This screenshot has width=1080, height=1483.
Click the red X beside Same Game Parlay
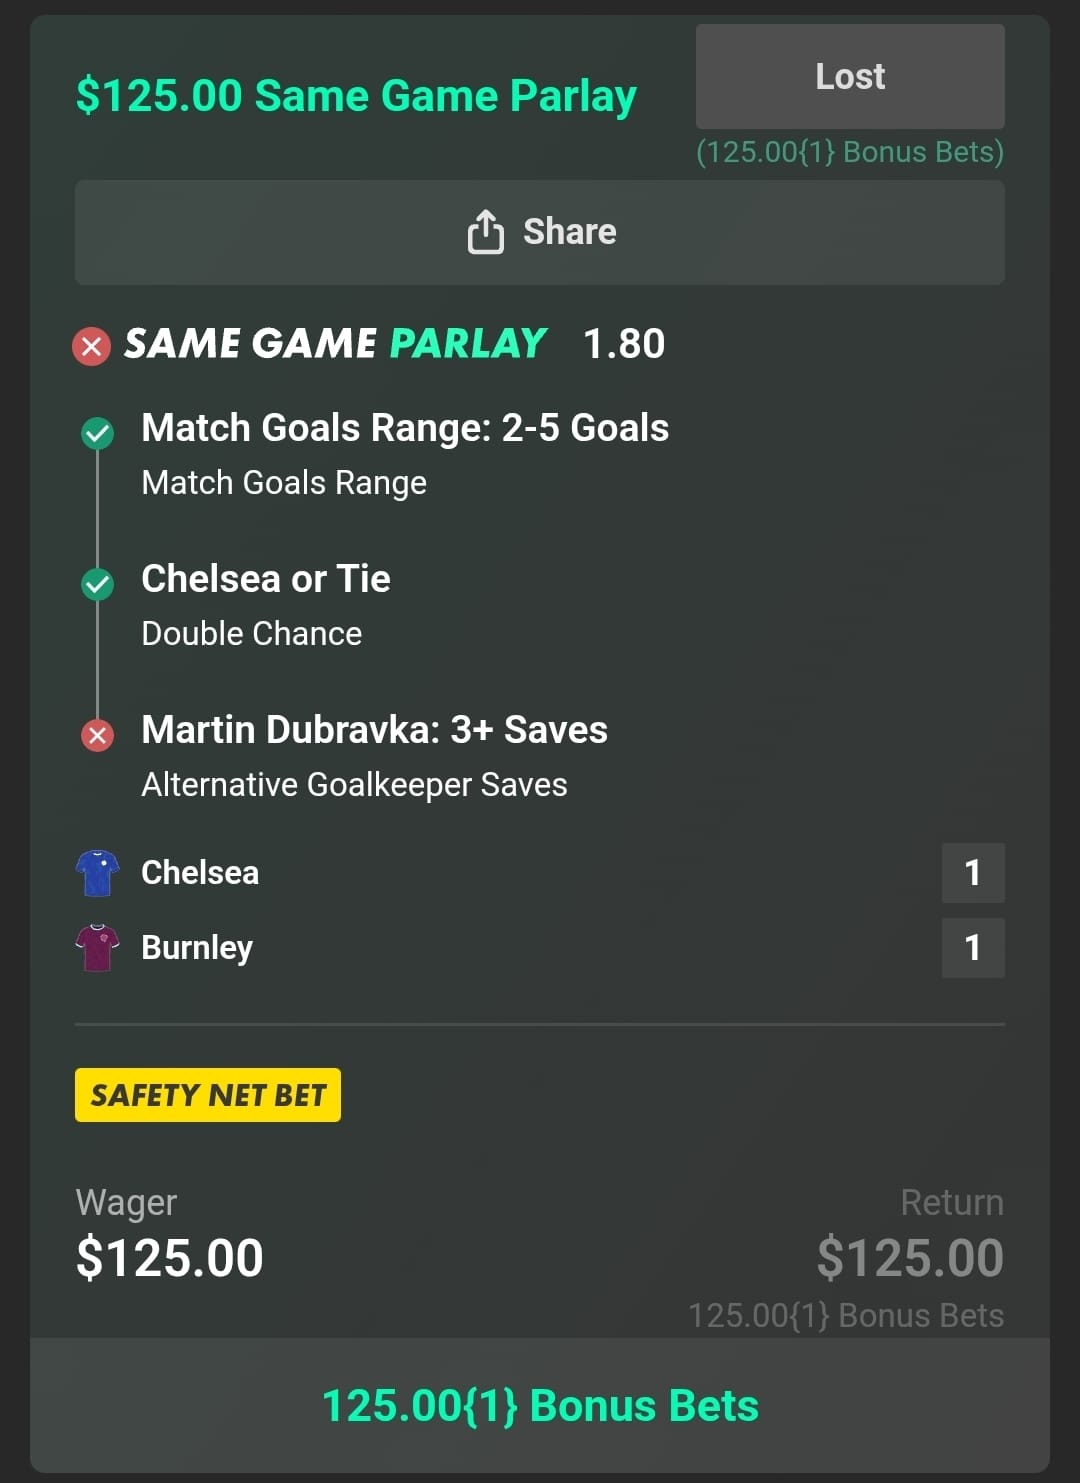click(x=91, y=346)
